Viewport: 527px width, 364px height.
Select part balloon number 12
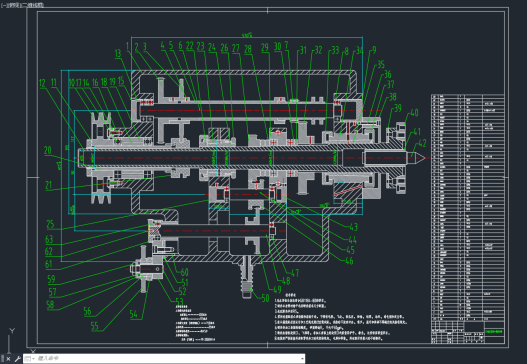[x=42, y=83]
